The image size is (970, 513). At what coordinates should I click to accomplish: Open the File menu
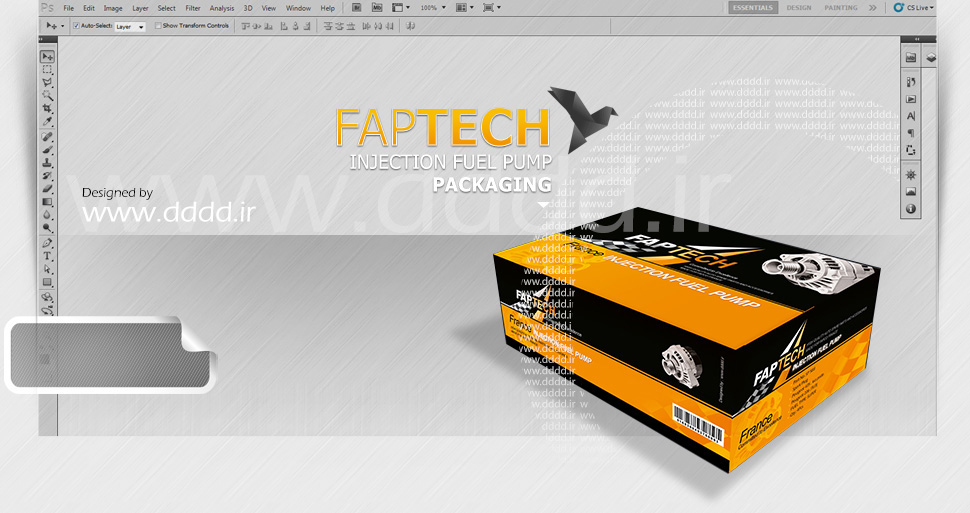pyautogui.click(x=69, y=8)
